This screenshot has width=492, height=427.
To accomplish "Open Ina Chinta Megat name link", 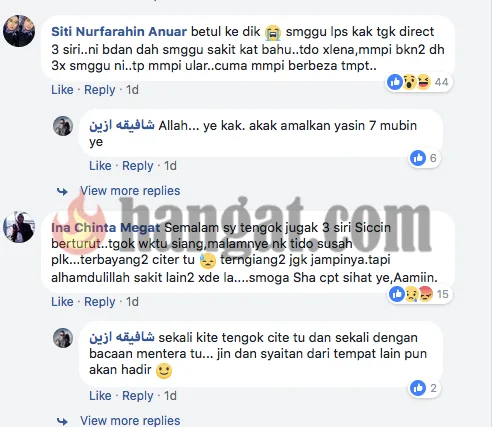I will tap(106, 228).
